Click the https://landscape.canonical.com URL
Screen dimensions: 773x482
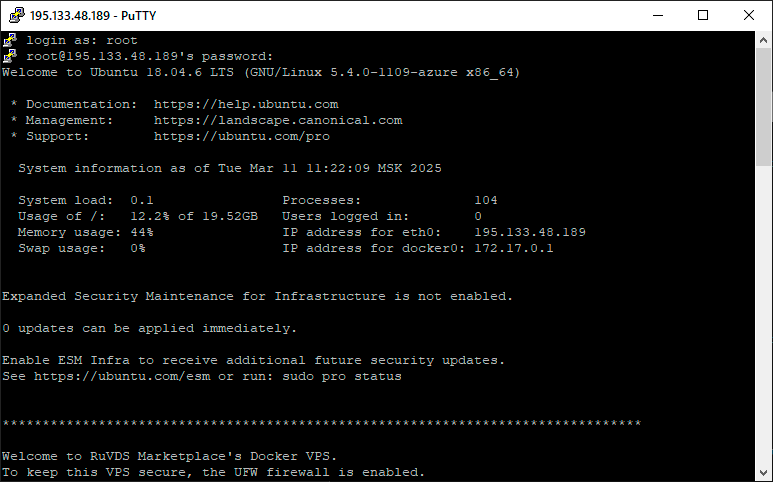pyautogui.click(x=278, y=120)
